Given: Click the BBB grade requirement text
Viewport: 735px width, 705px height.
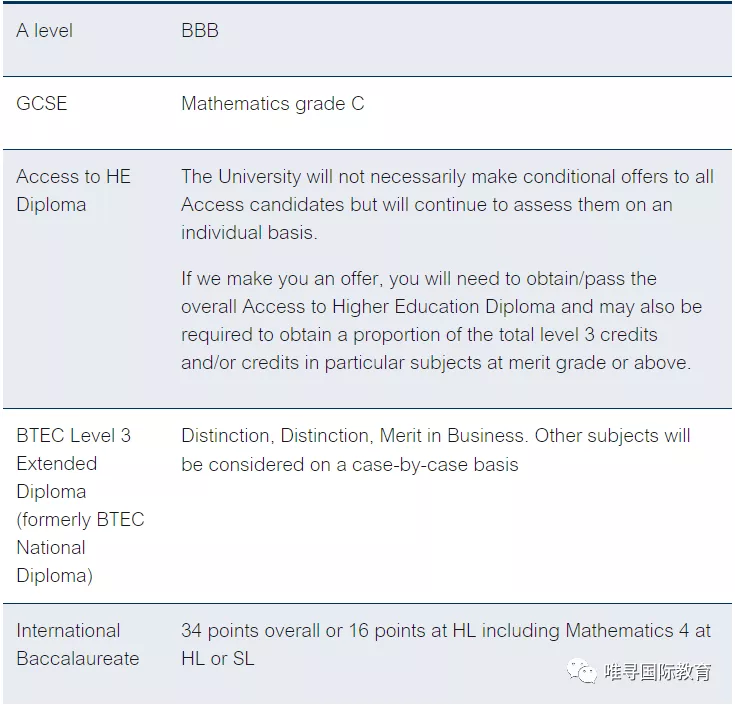Looking at the screenshot, I should pyautogui.click(x=200, y=31).
